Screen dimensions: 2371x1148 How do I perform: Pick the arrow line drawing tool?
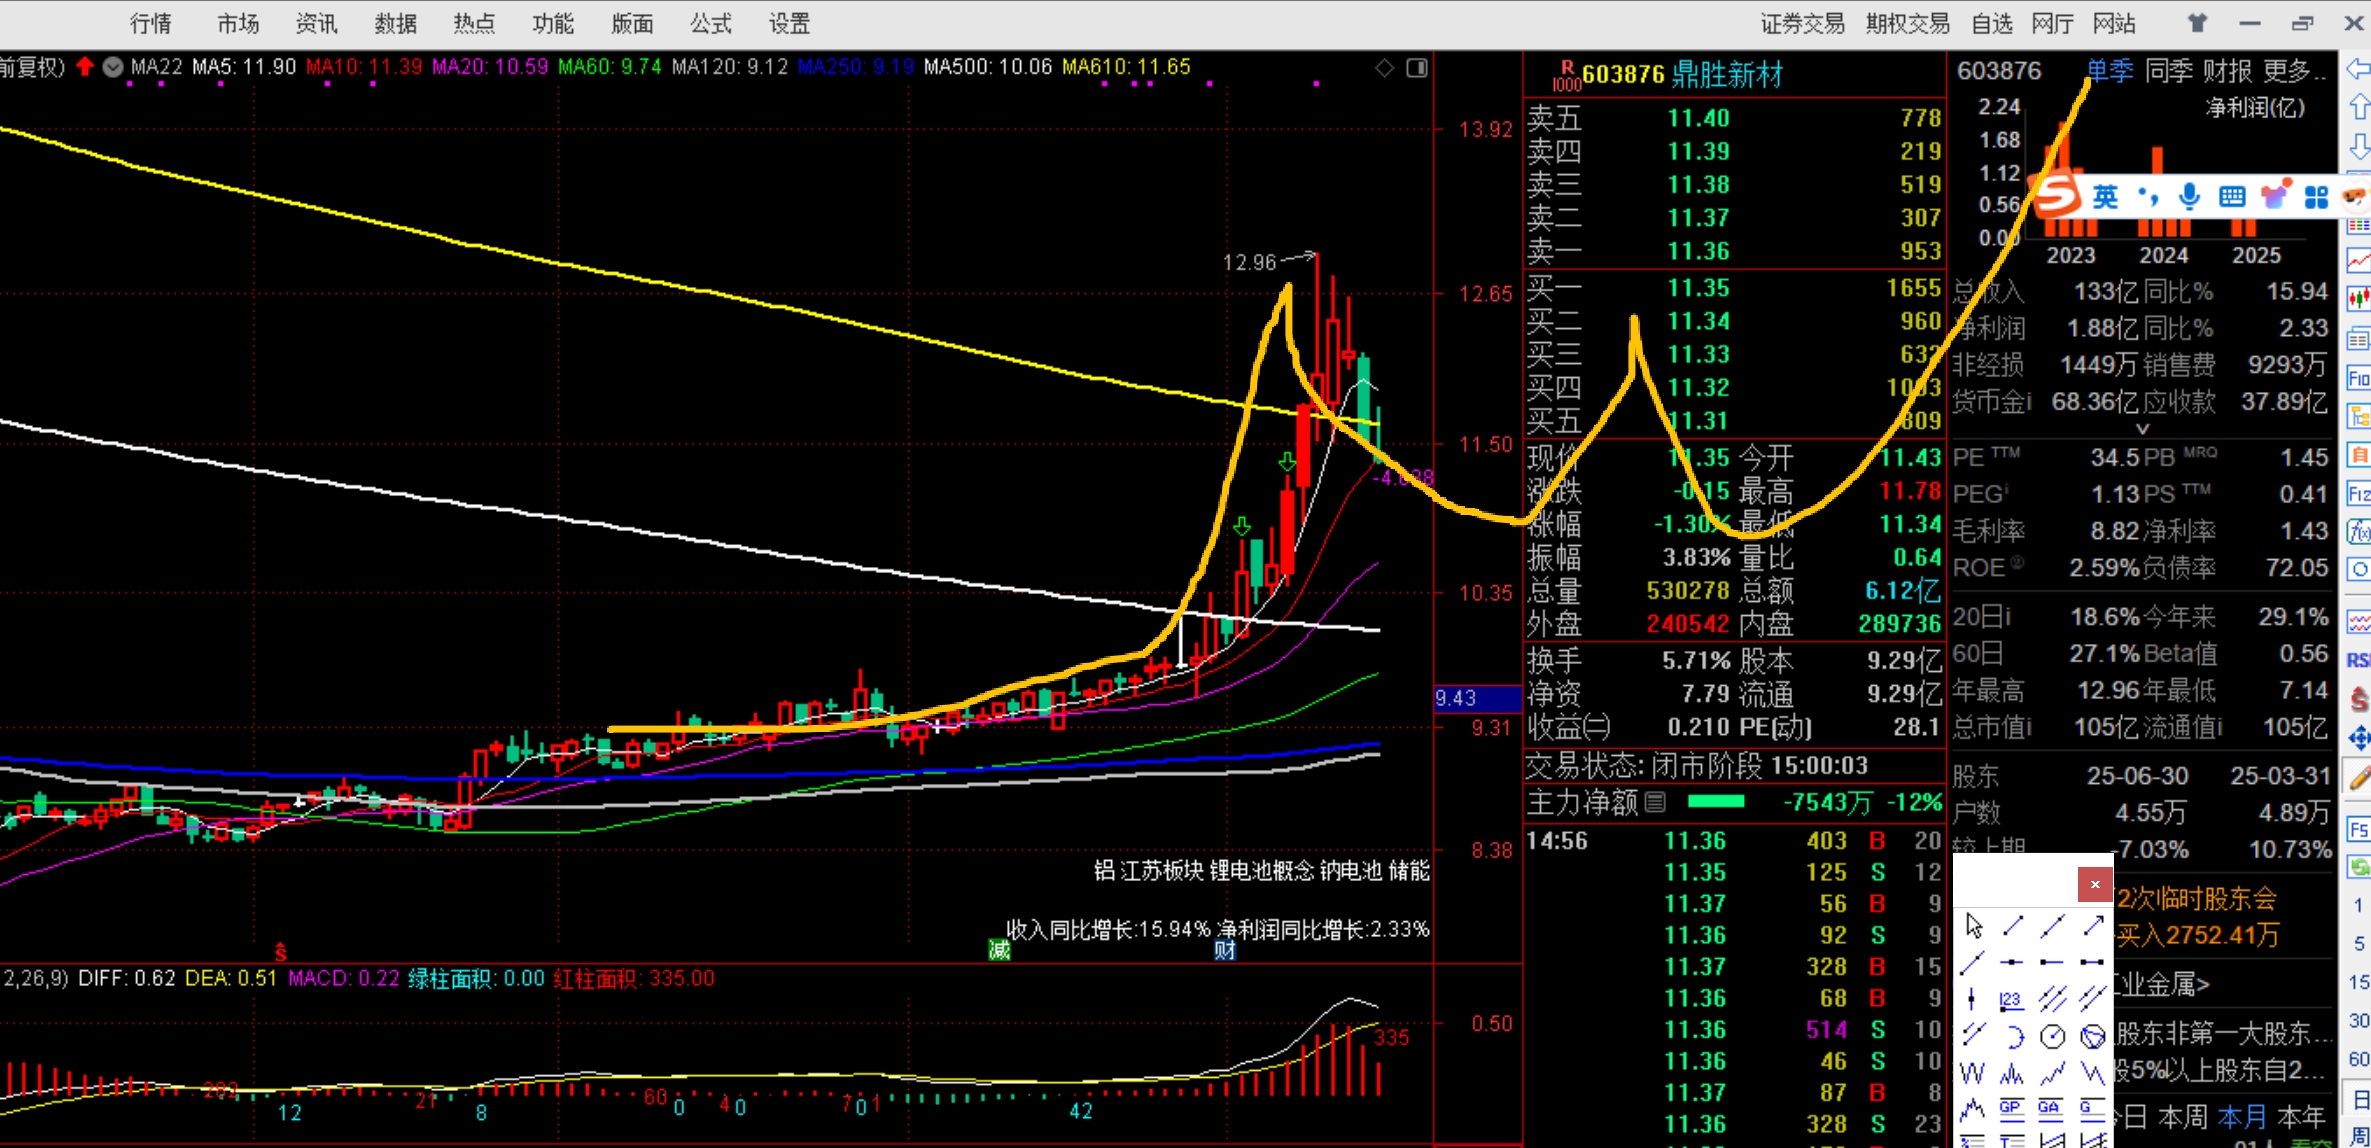2093,925
